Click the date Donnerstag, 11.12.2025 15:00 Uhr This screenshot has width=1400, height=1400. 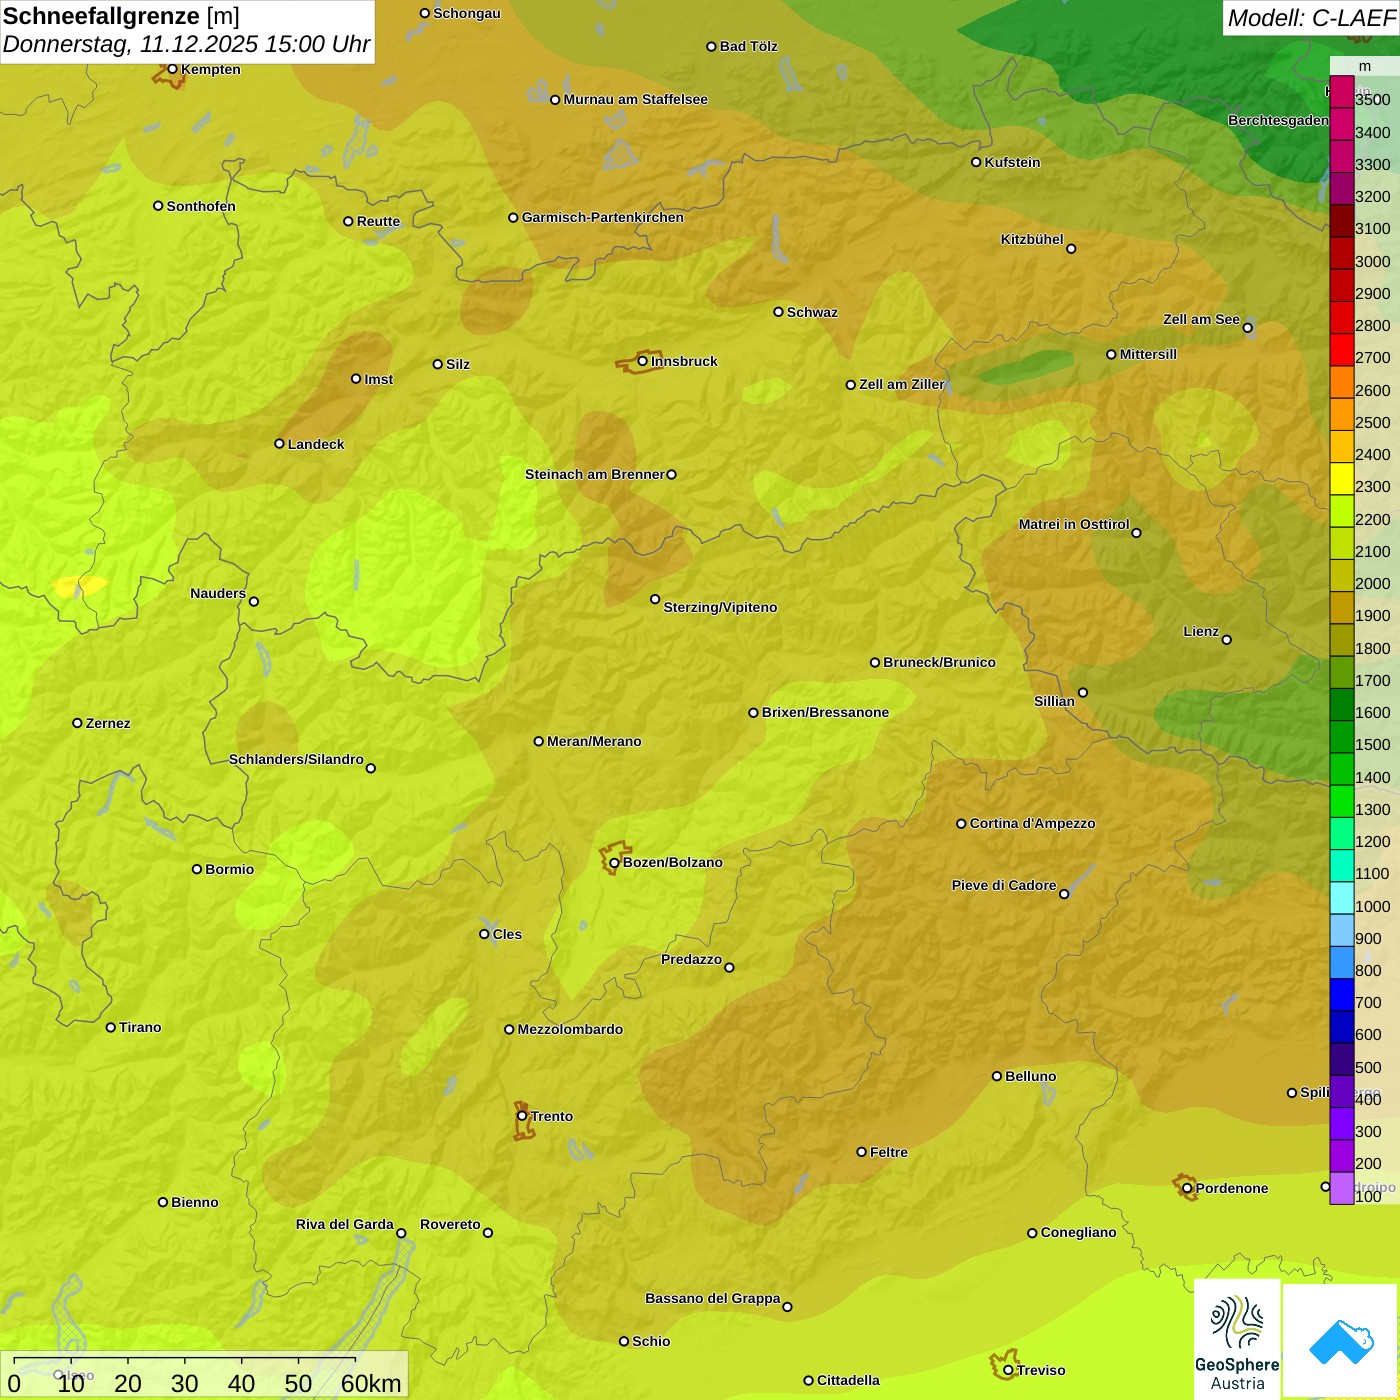(186, 44)
